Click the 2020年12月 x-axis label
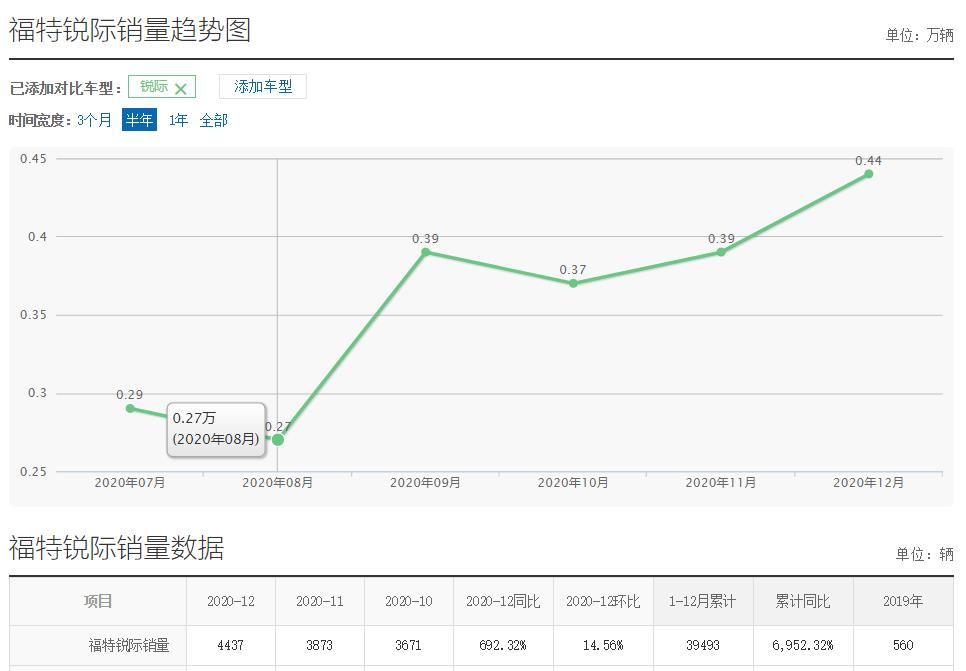The image size is (966, 671). click(869, 482)
